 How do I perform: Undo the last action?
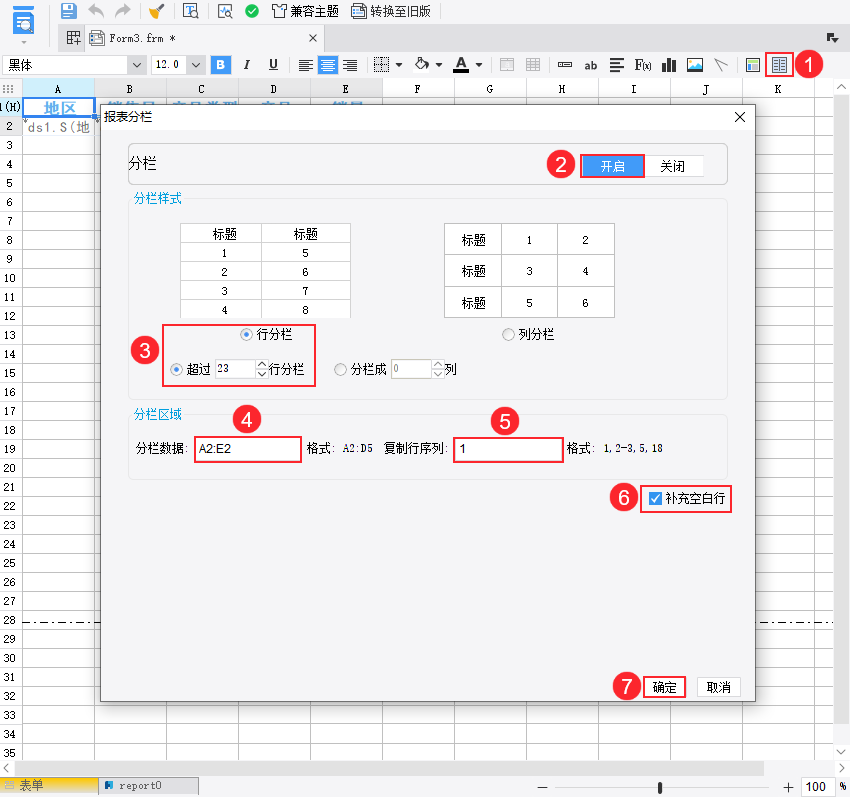click(95, 11)
